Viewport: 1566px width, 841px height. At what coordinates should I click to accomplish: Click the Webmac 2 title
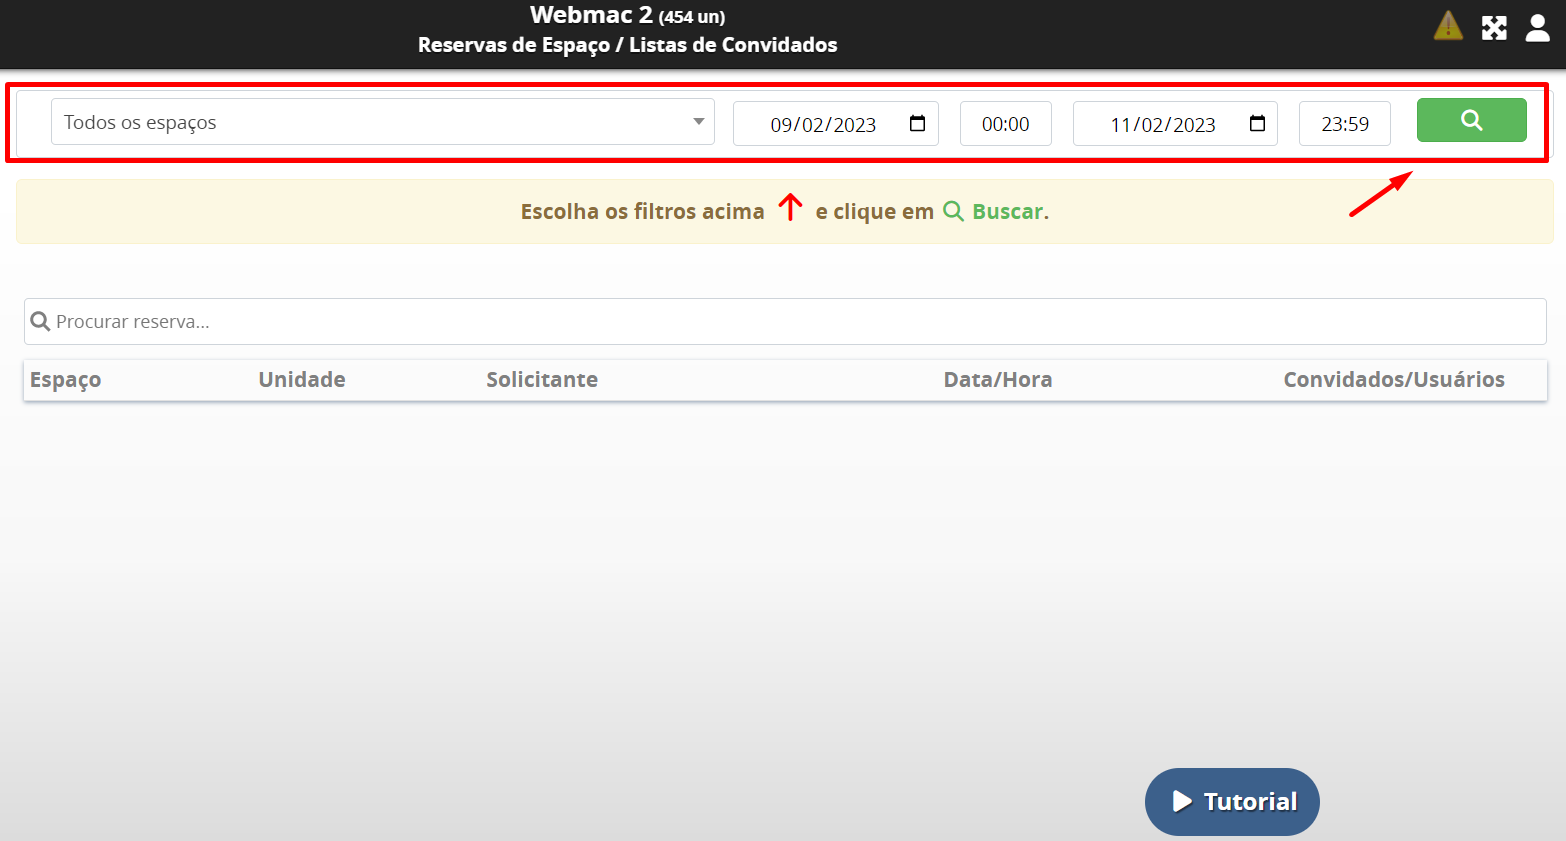pyautogui.click(x=591, y=15)
